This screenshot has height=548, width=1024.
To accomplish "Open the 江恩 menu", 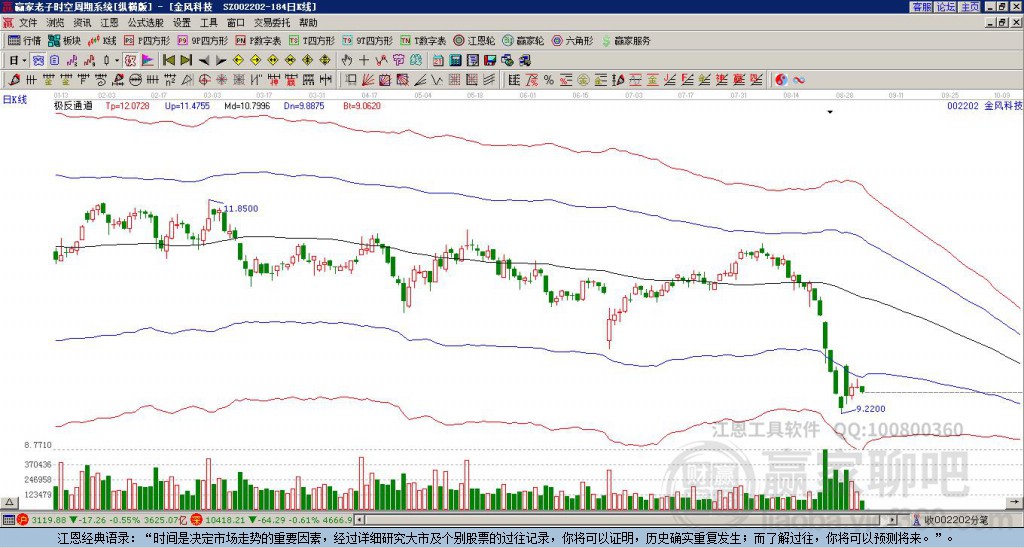I will [x=110, y=23].
